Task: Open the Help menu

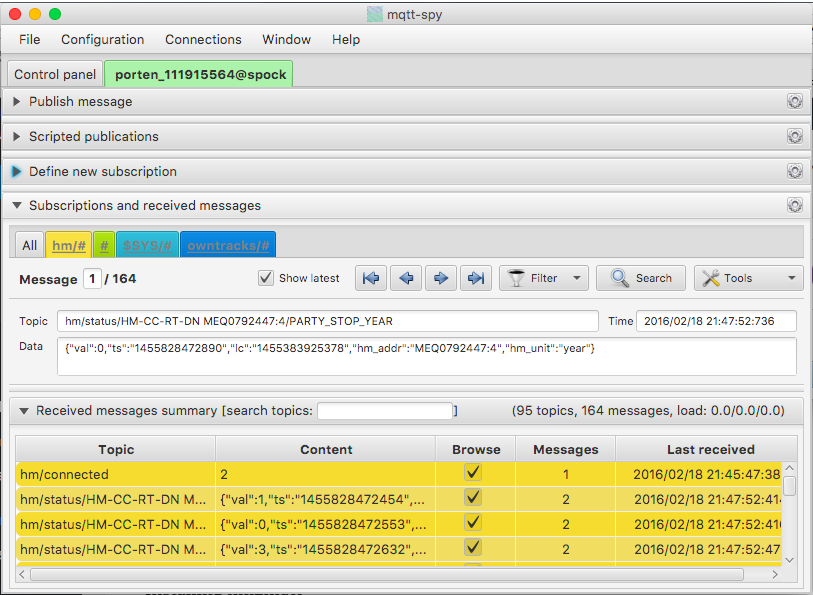Action: pyautogui.click(x=346, y=39)
